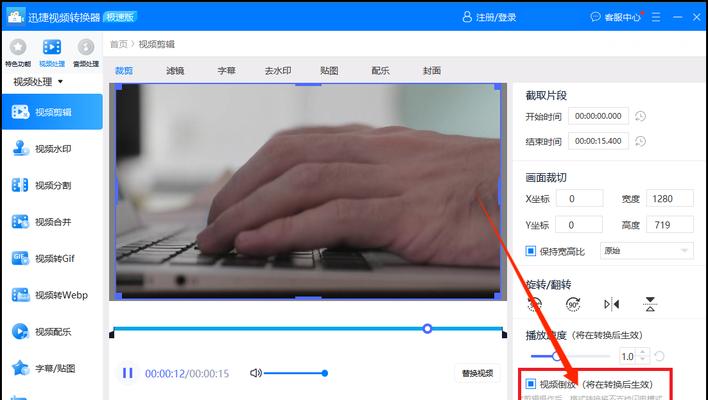
Task: Switch to the 滤镜 tab
Action: pos(175,70)
